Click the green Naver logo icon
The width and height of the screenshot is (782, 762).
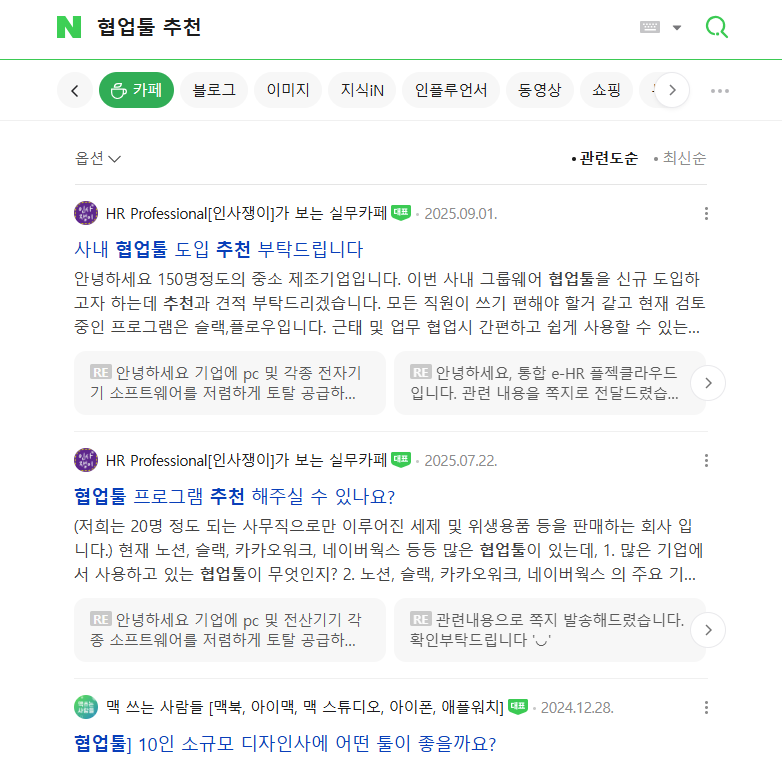click(x=69, y=27)
